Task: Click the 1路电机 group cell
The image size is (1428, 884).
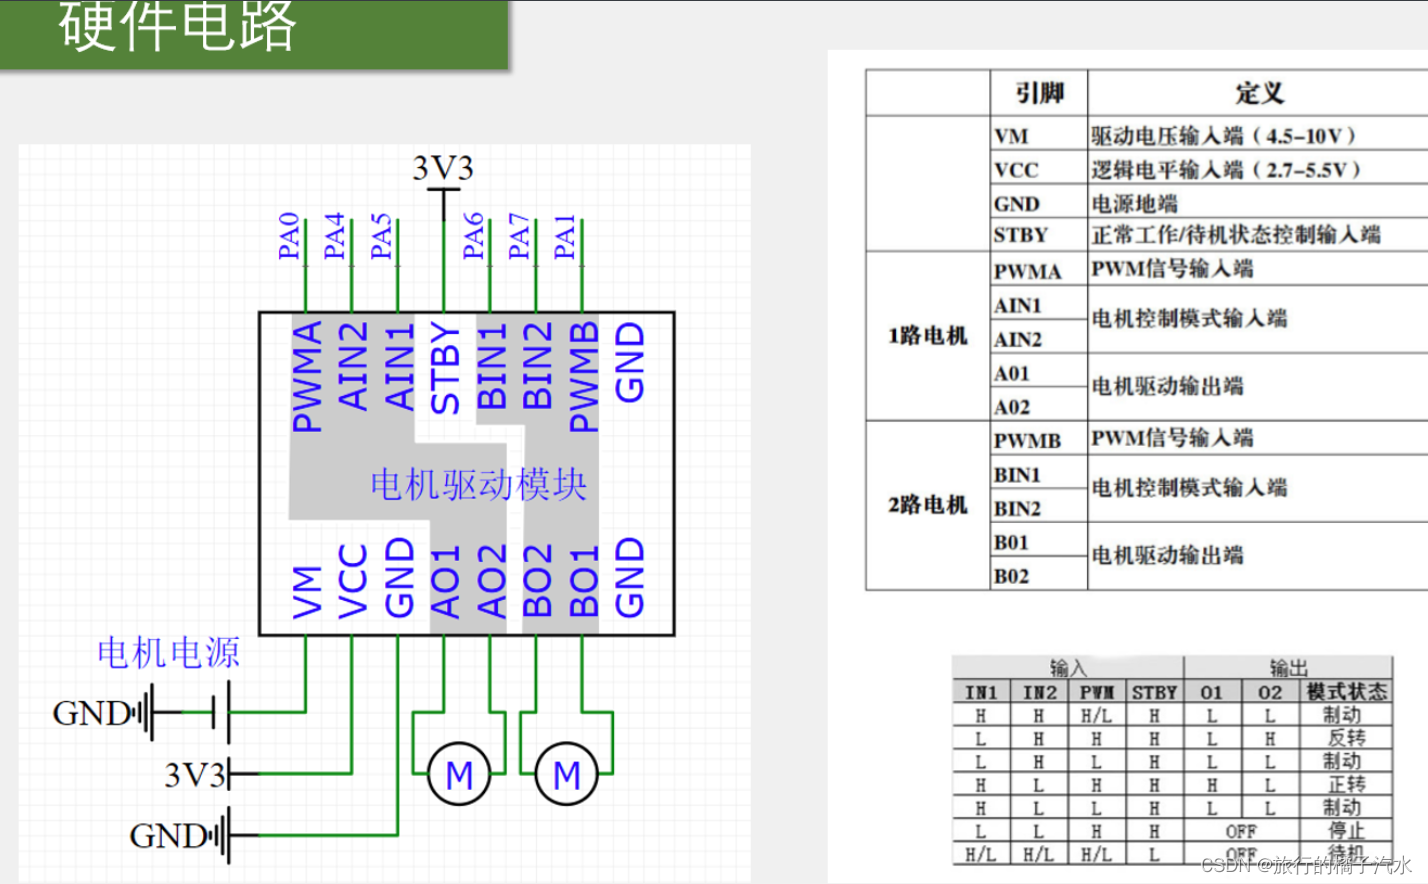Action: pyautogui.click(x=927, y=335)
